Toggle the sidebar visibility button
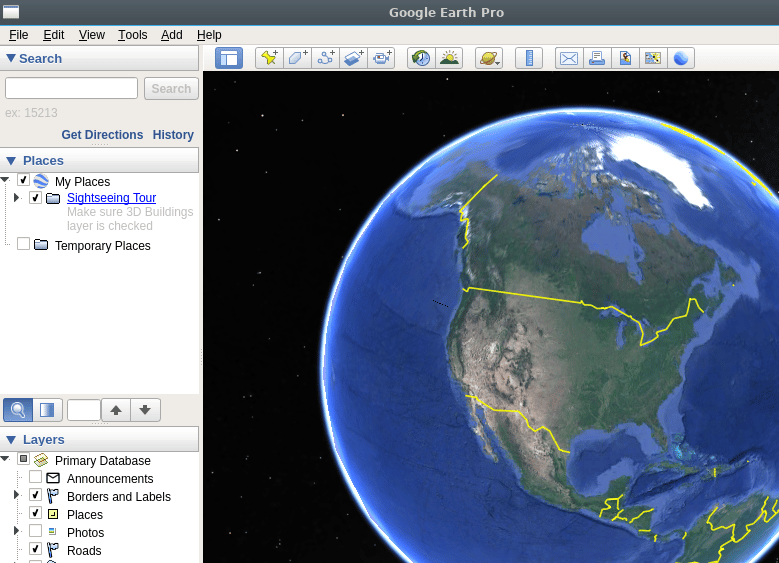 (229, 58)
